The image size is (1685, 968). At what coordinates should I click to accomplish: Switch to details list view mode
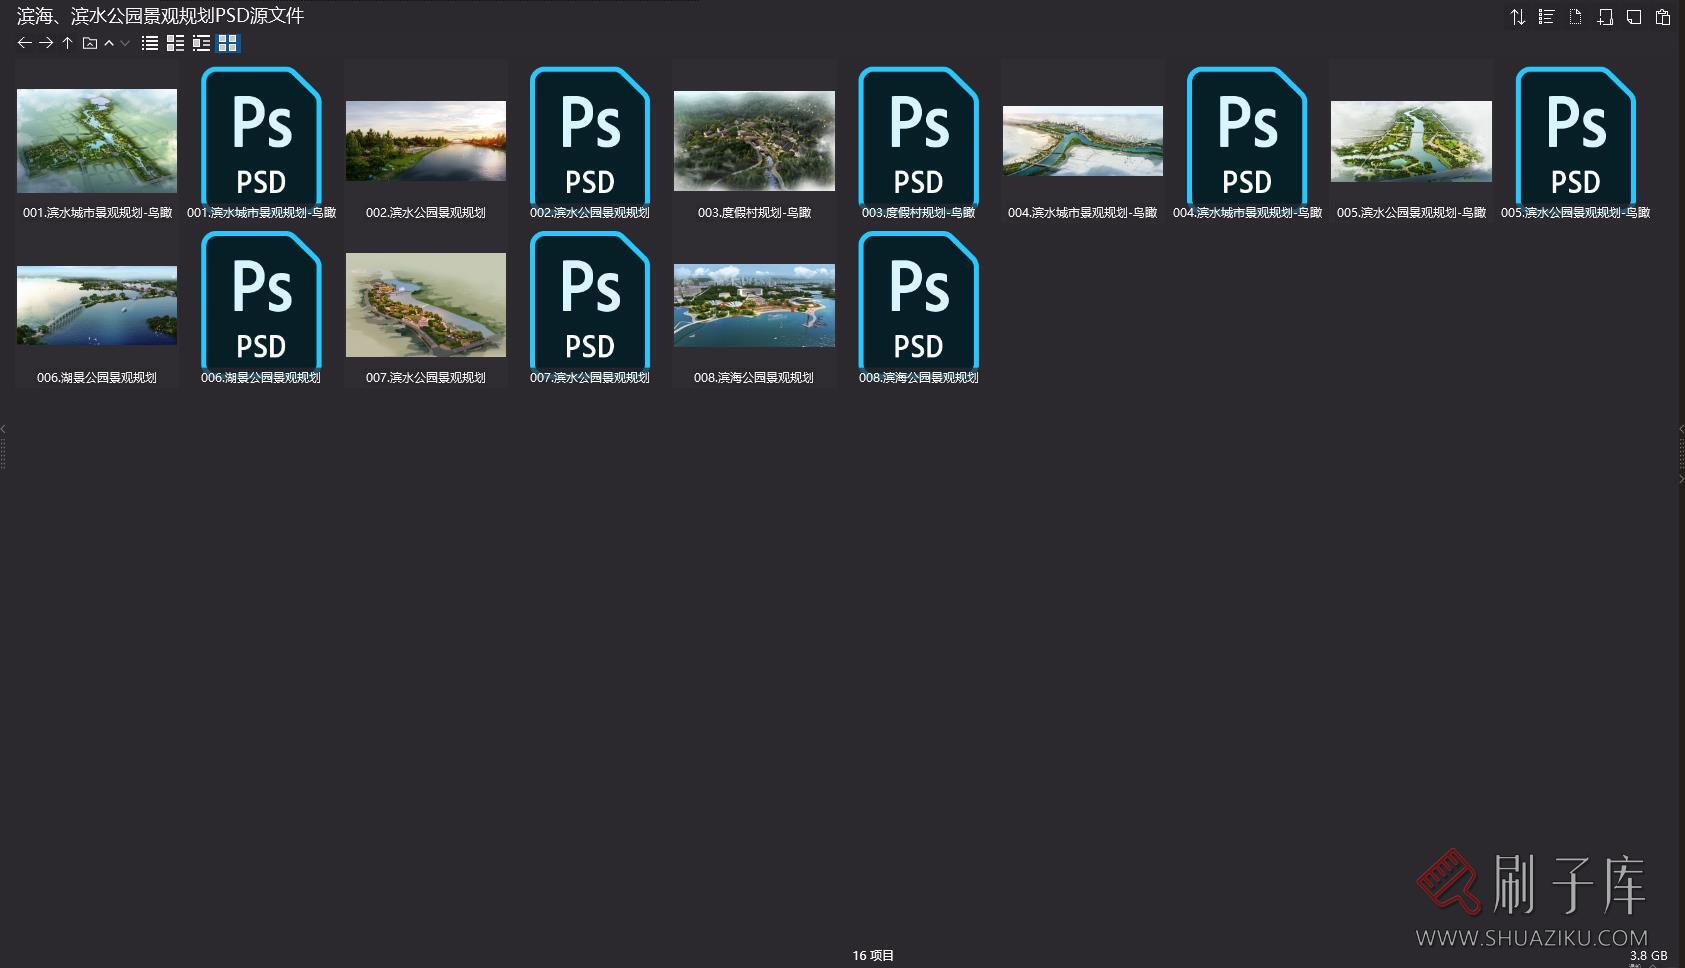[x=176, y=43]
